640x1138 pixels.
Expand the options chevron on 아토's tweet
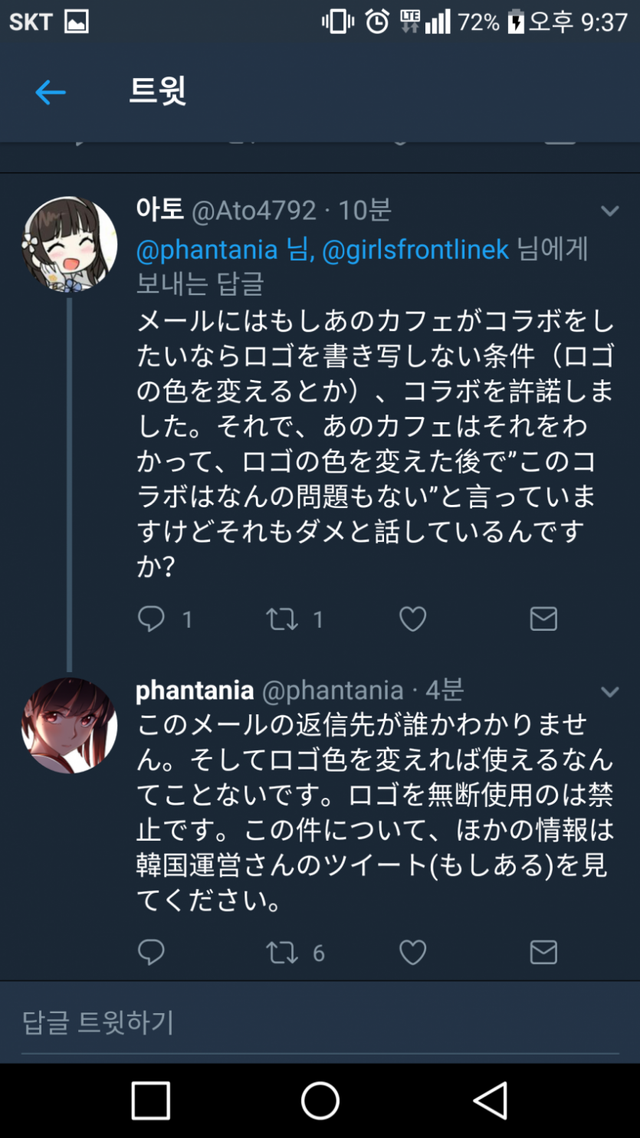pos(611,212)
